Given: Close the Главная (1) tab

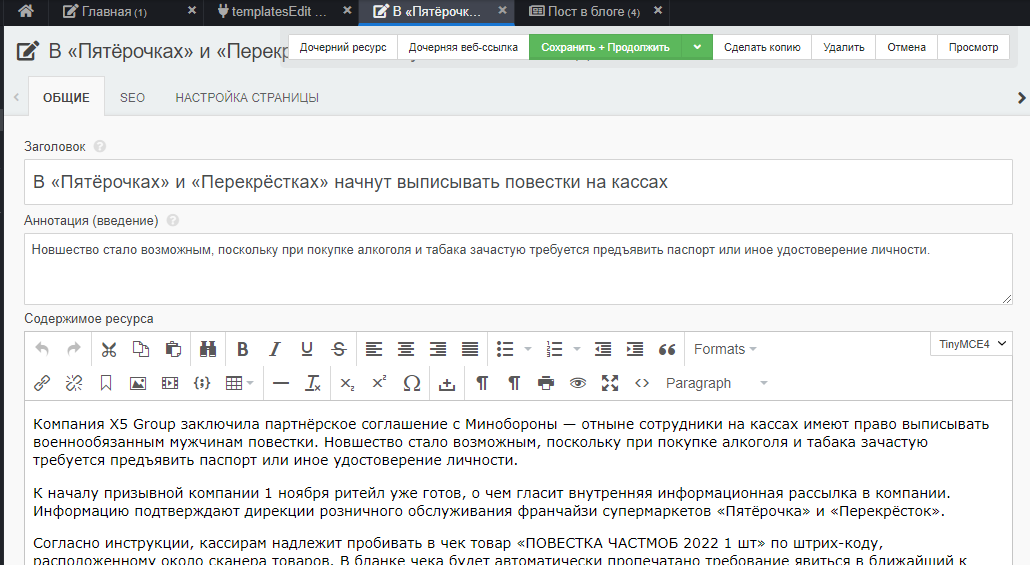Looking at the screenshot, I should tap(192, 11).
